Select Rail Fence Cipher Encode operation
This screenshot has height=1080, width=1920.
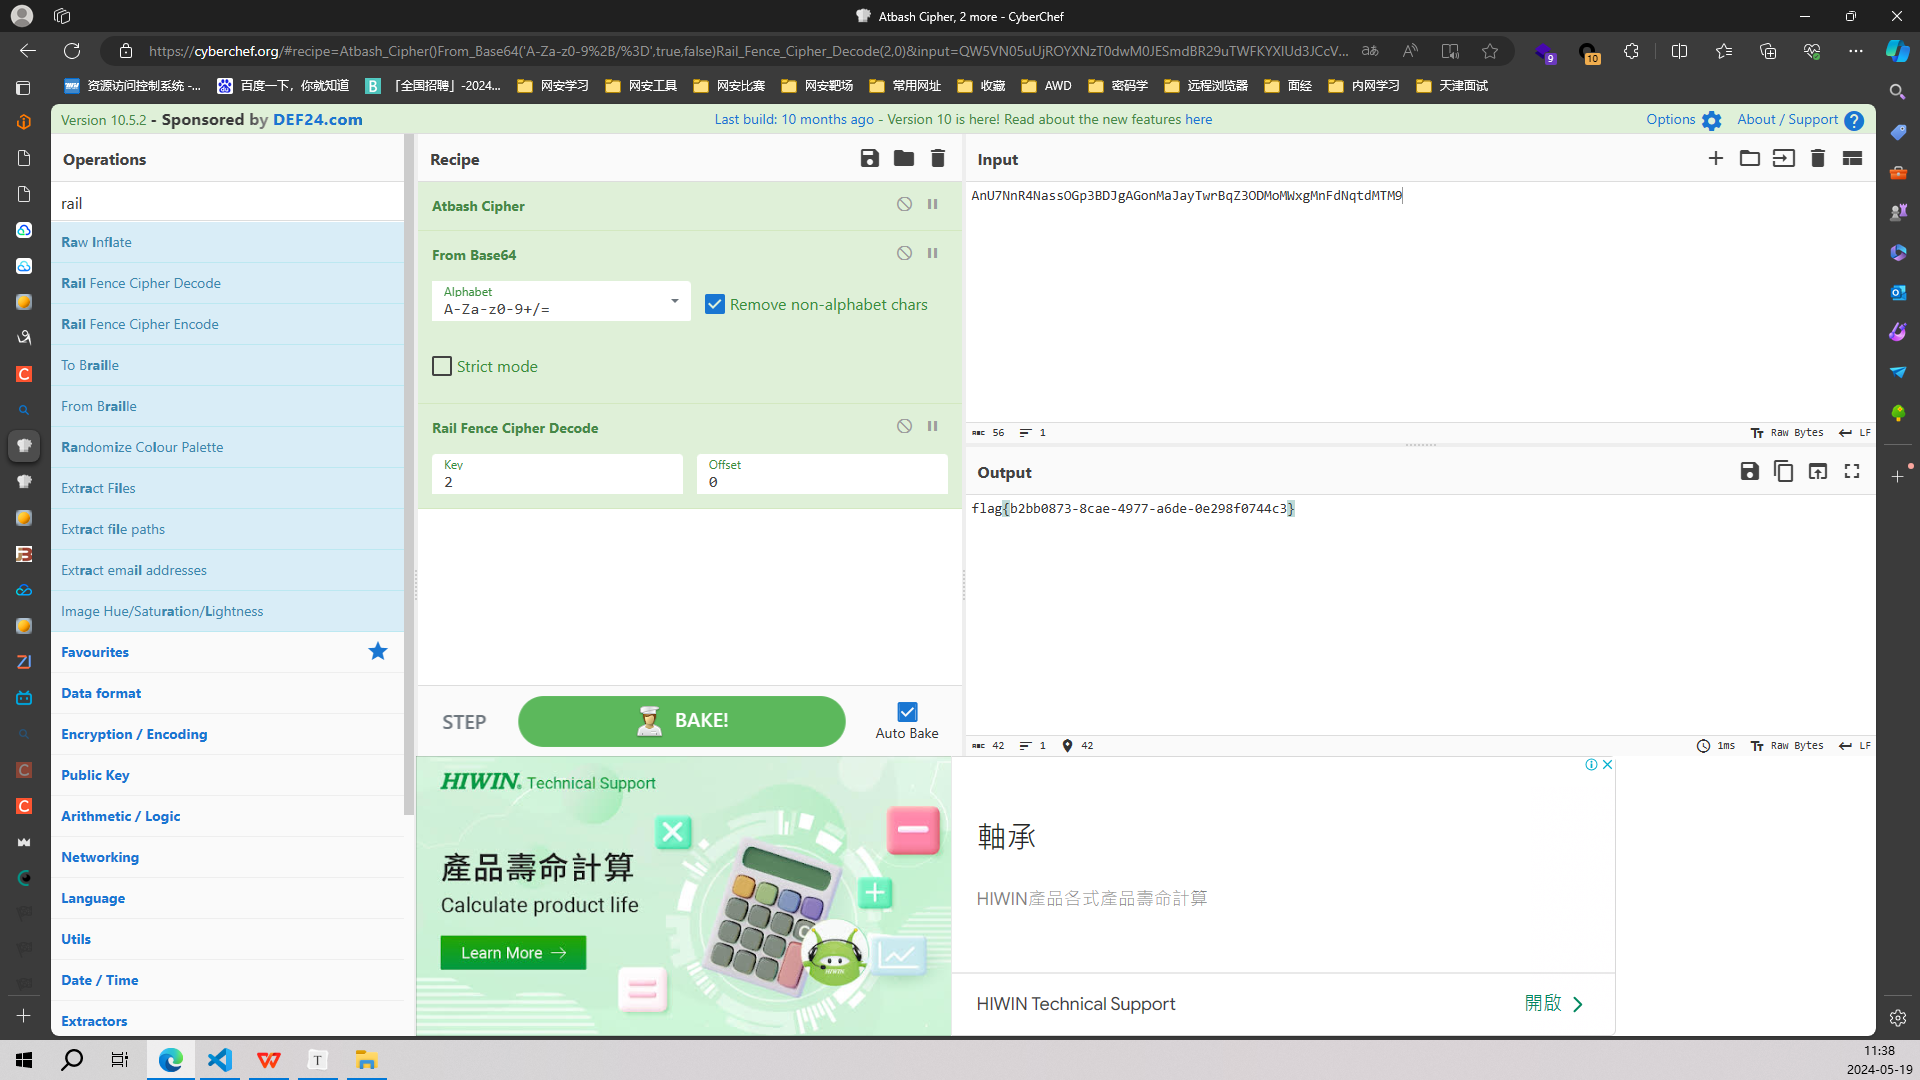140,324
